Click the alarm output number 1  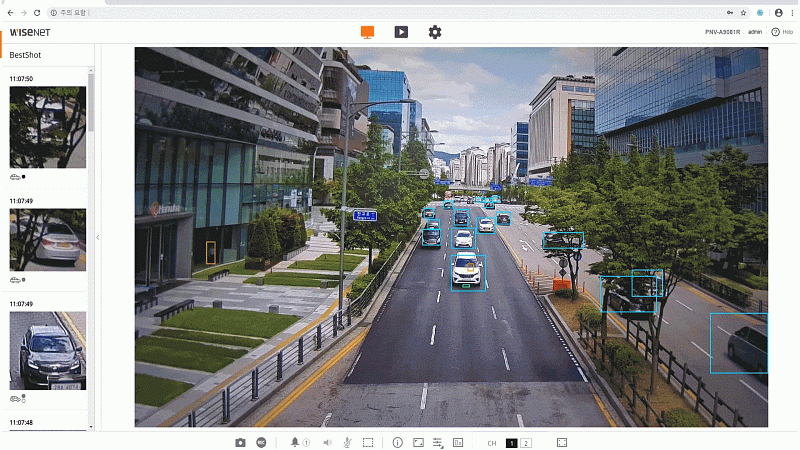point(306,443)
